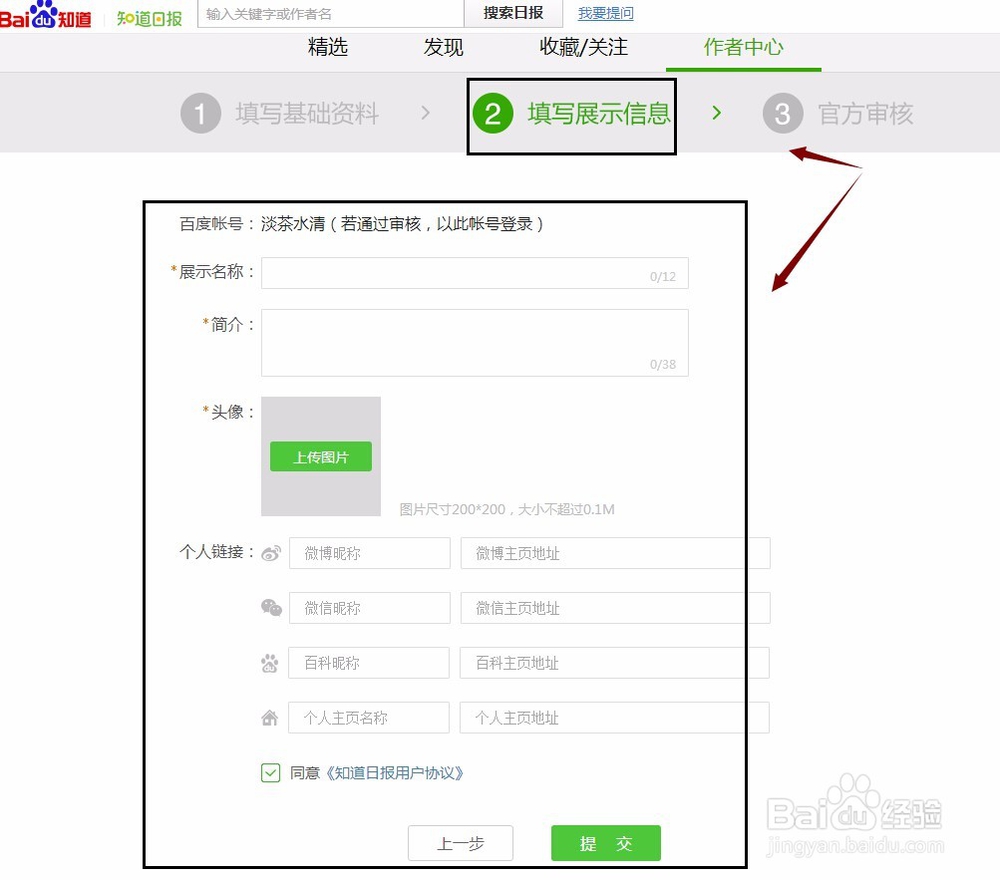Open the 我要提问 link

605,13
